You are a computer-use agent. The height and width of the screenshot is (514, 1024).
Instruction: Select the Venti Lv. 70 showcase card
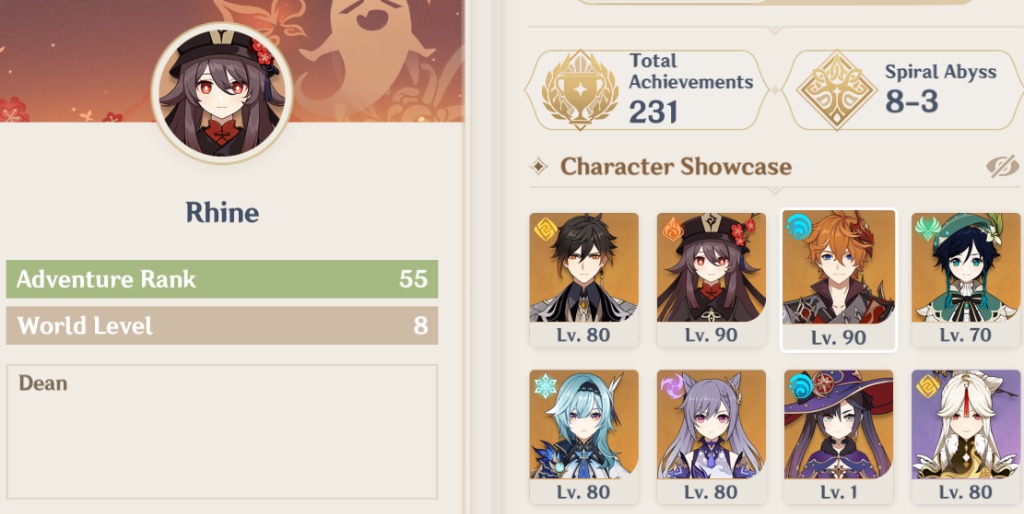coord(966,280)
